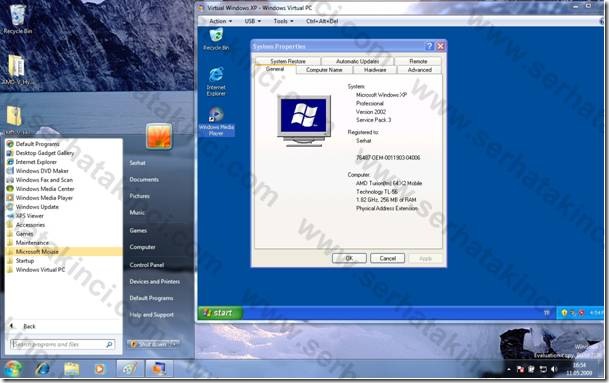Open Windows Media Player on taskbar
Screen dimensions: 609x383
point(99,369)
